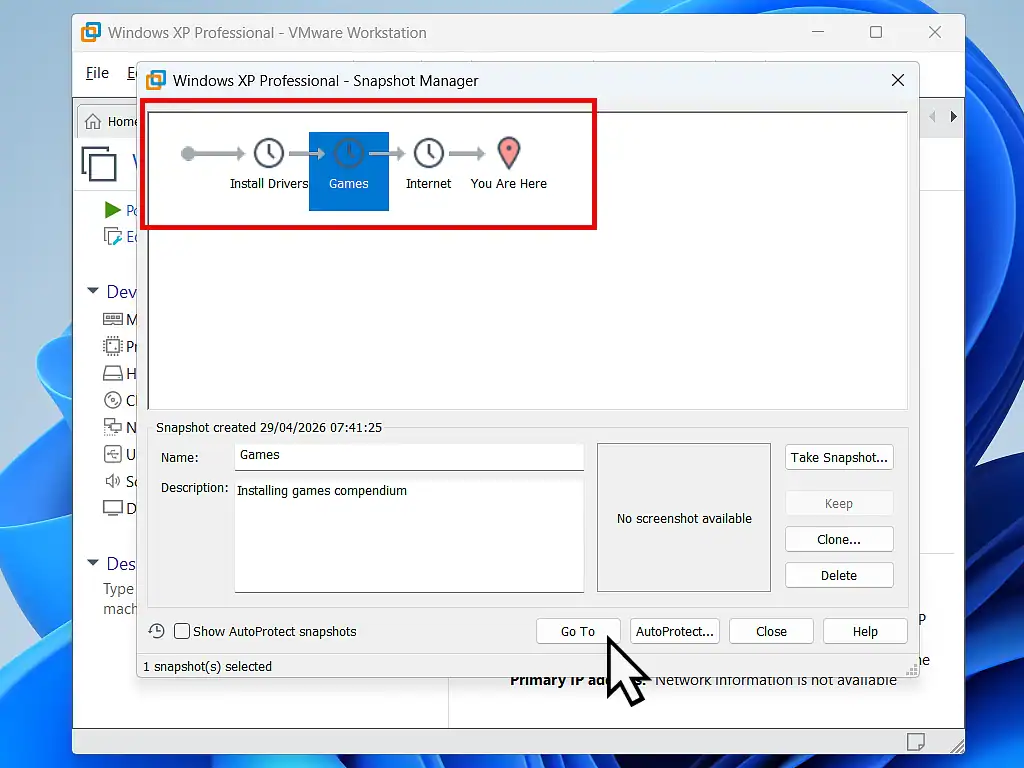The height and width of the screenshot is (768, 1024).
Task: Click the Hard Disk device icon in sidebar
Action: pyautogui.click(x=112, y=373)
